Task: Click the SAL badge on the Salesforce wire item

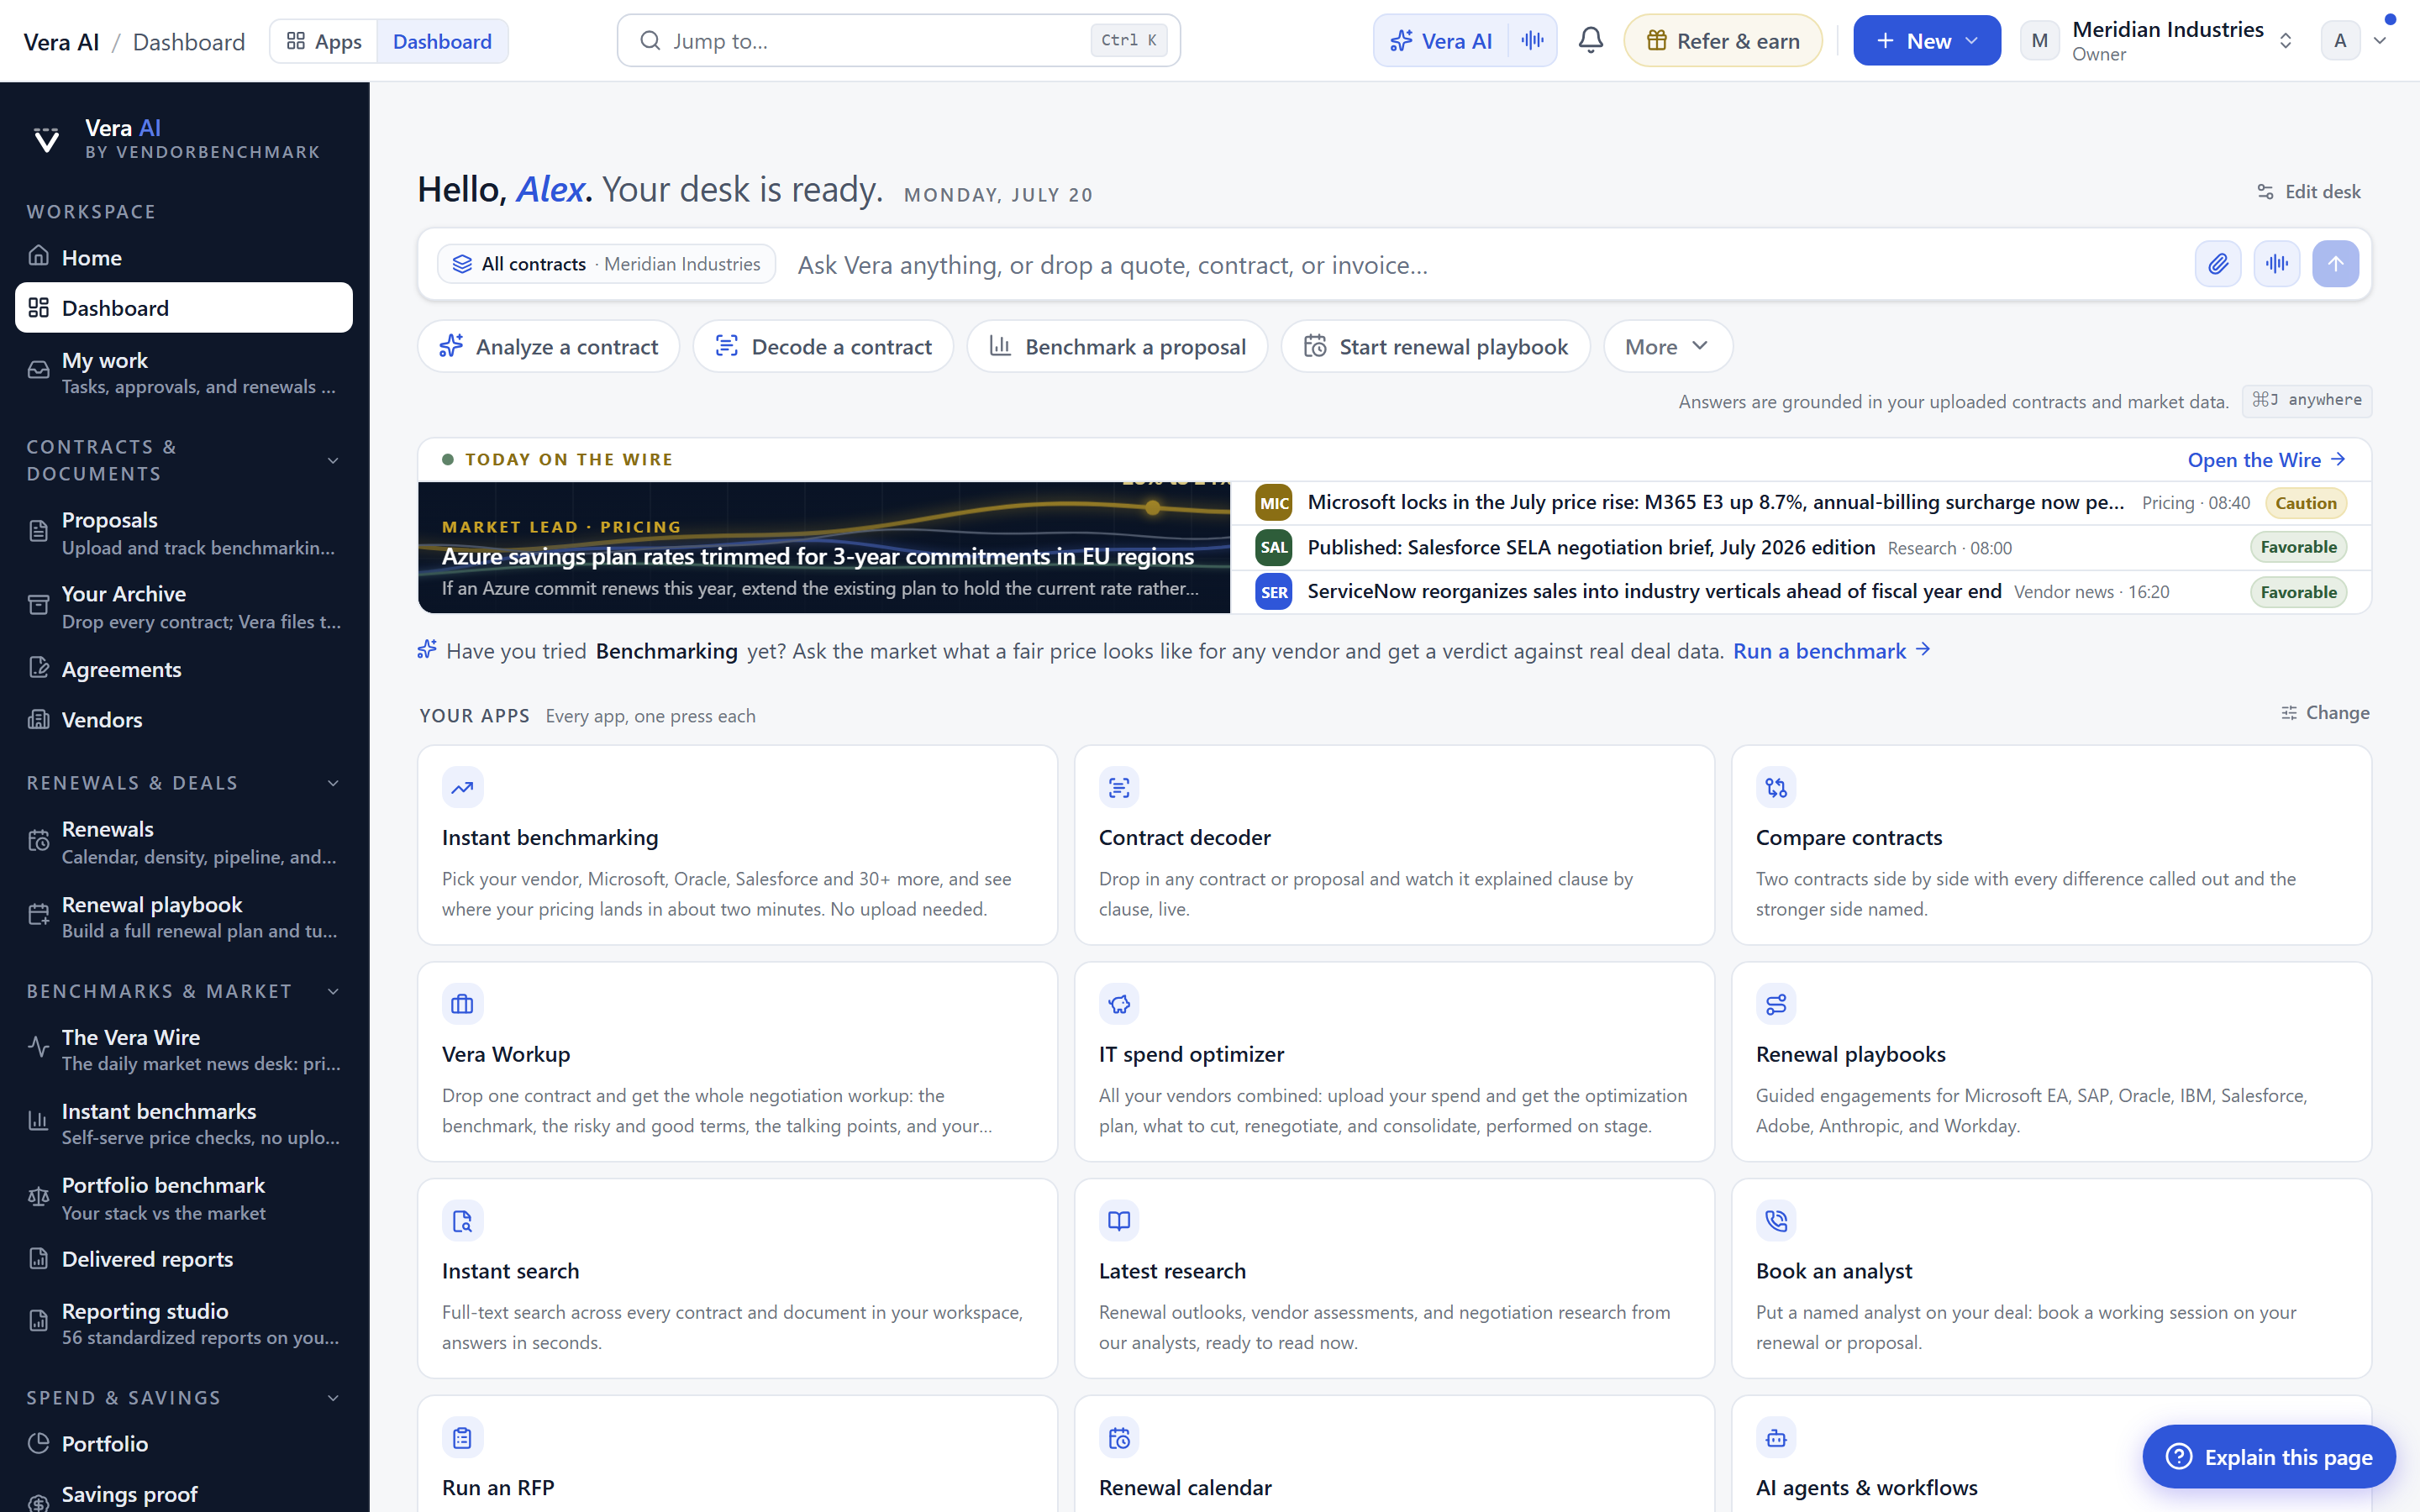Action: pyautogui.click(x=1274, y=547)
